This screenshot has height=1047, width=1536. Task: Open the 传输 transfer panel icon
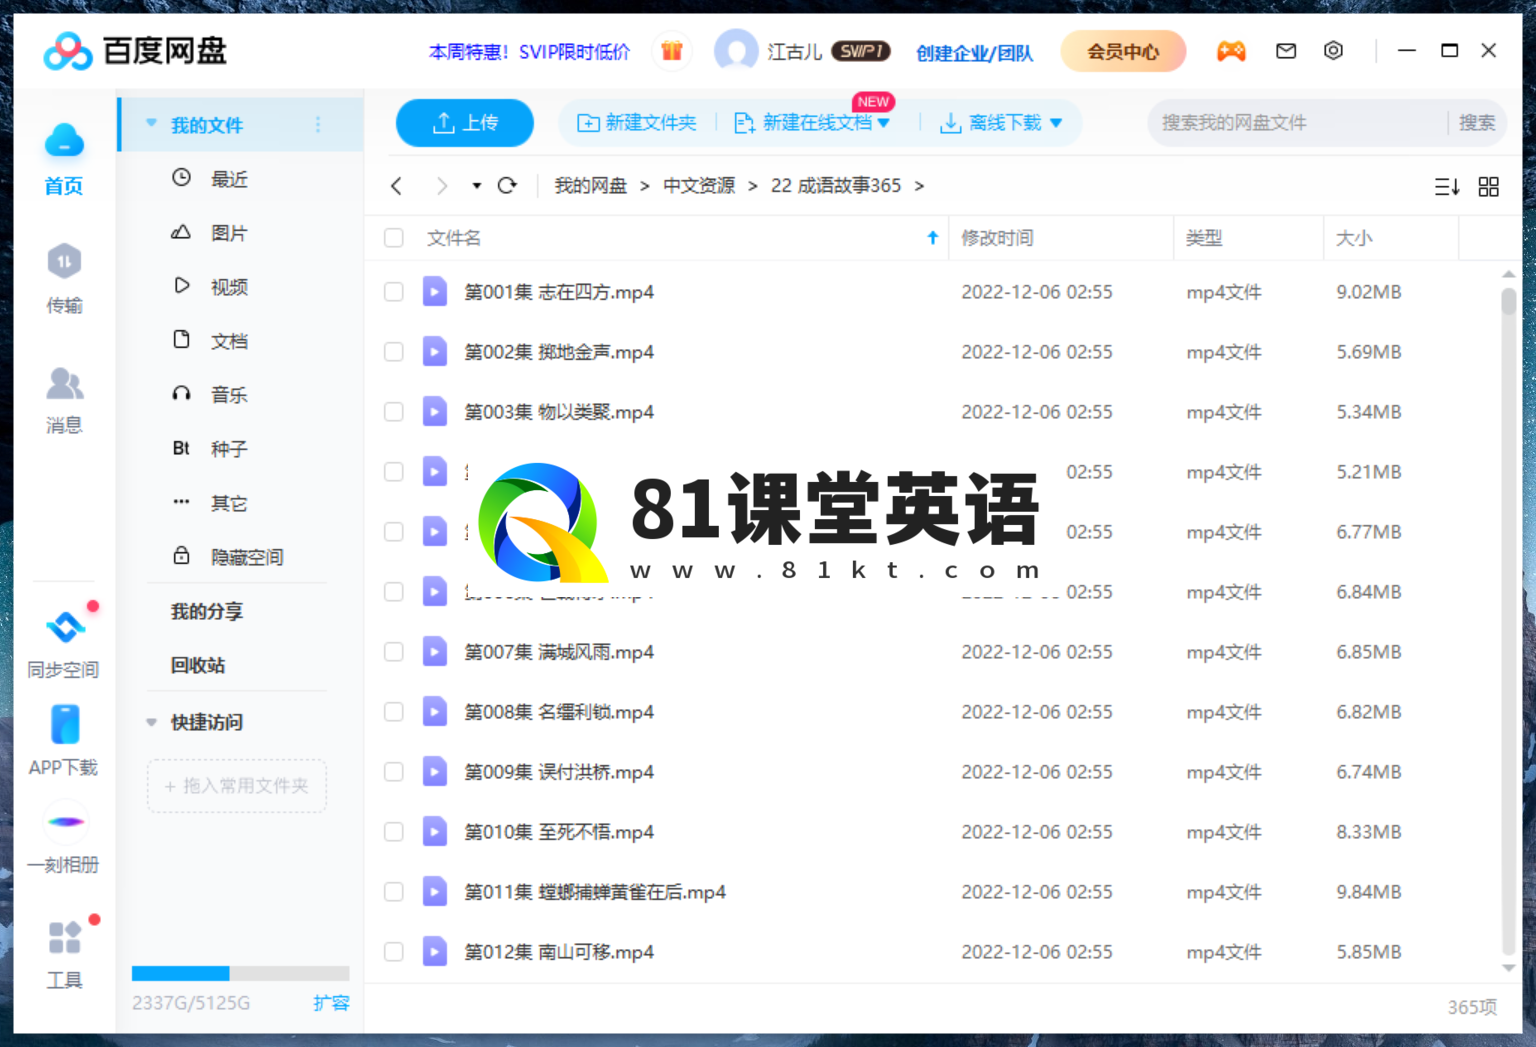64,263
